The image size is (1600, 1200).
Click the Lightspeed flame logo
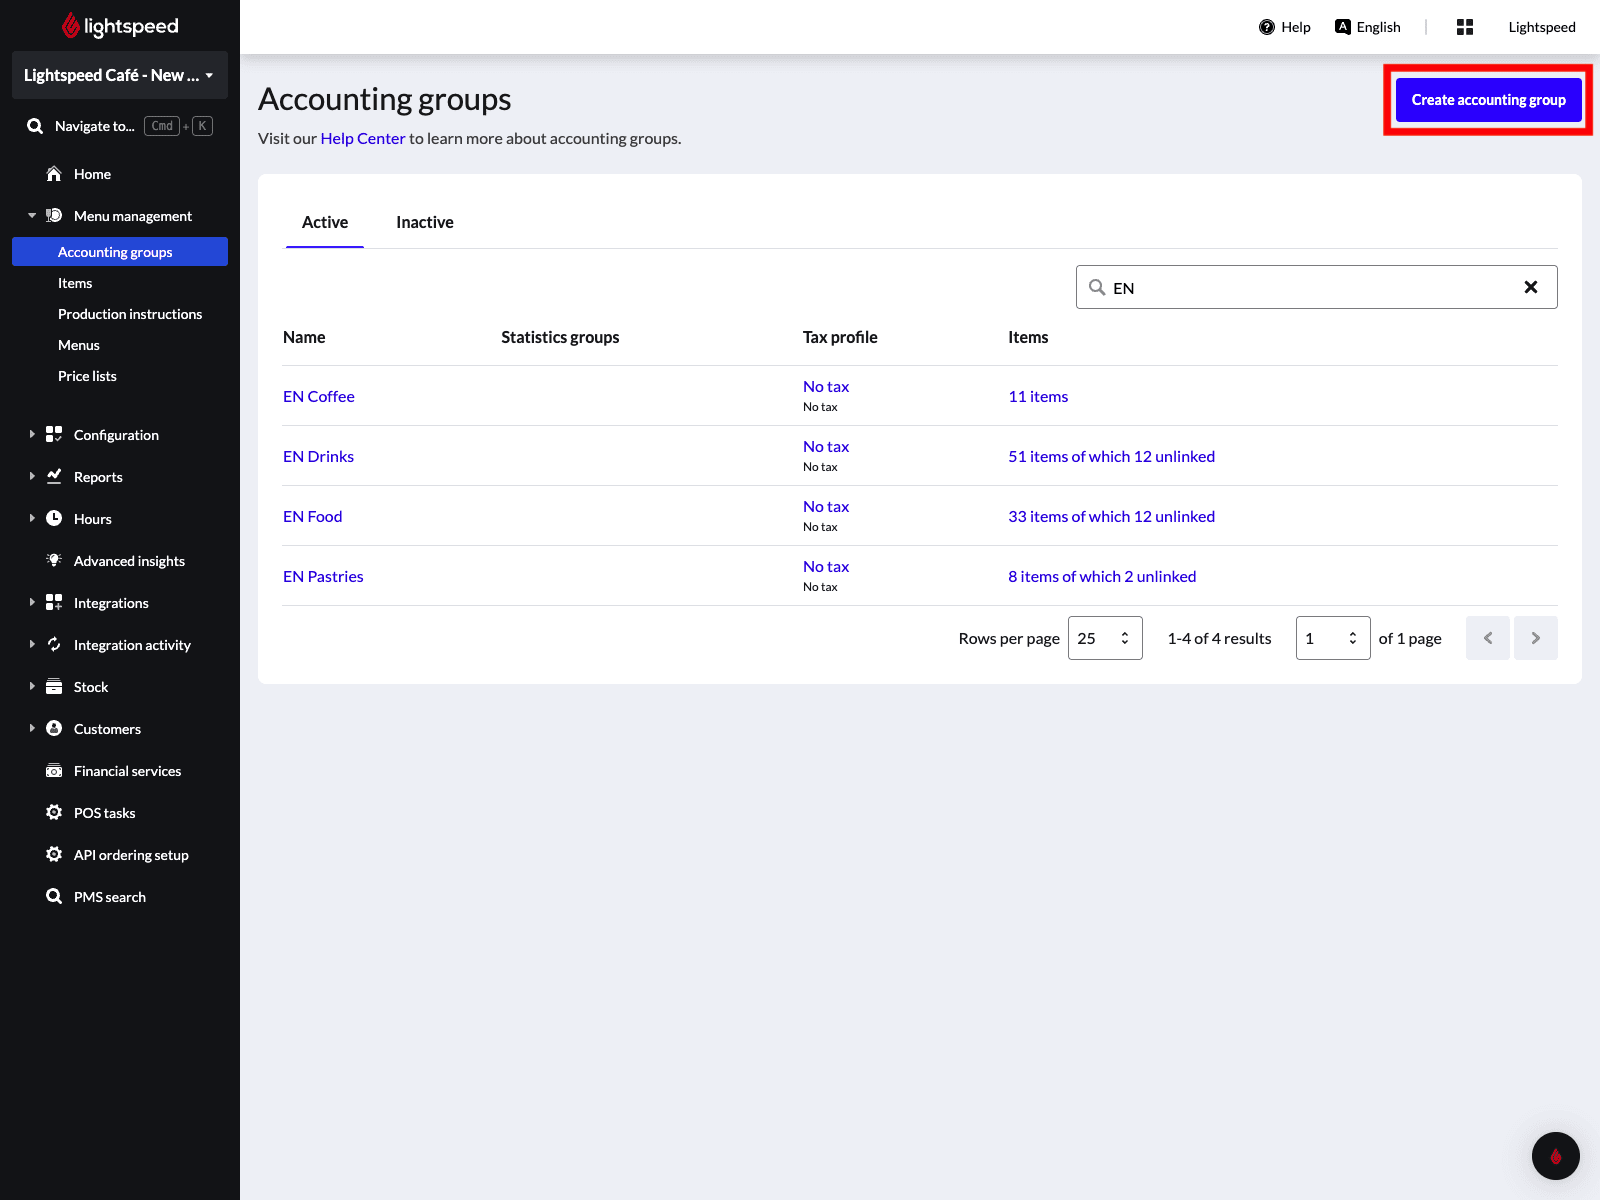(x=71, y=26)
